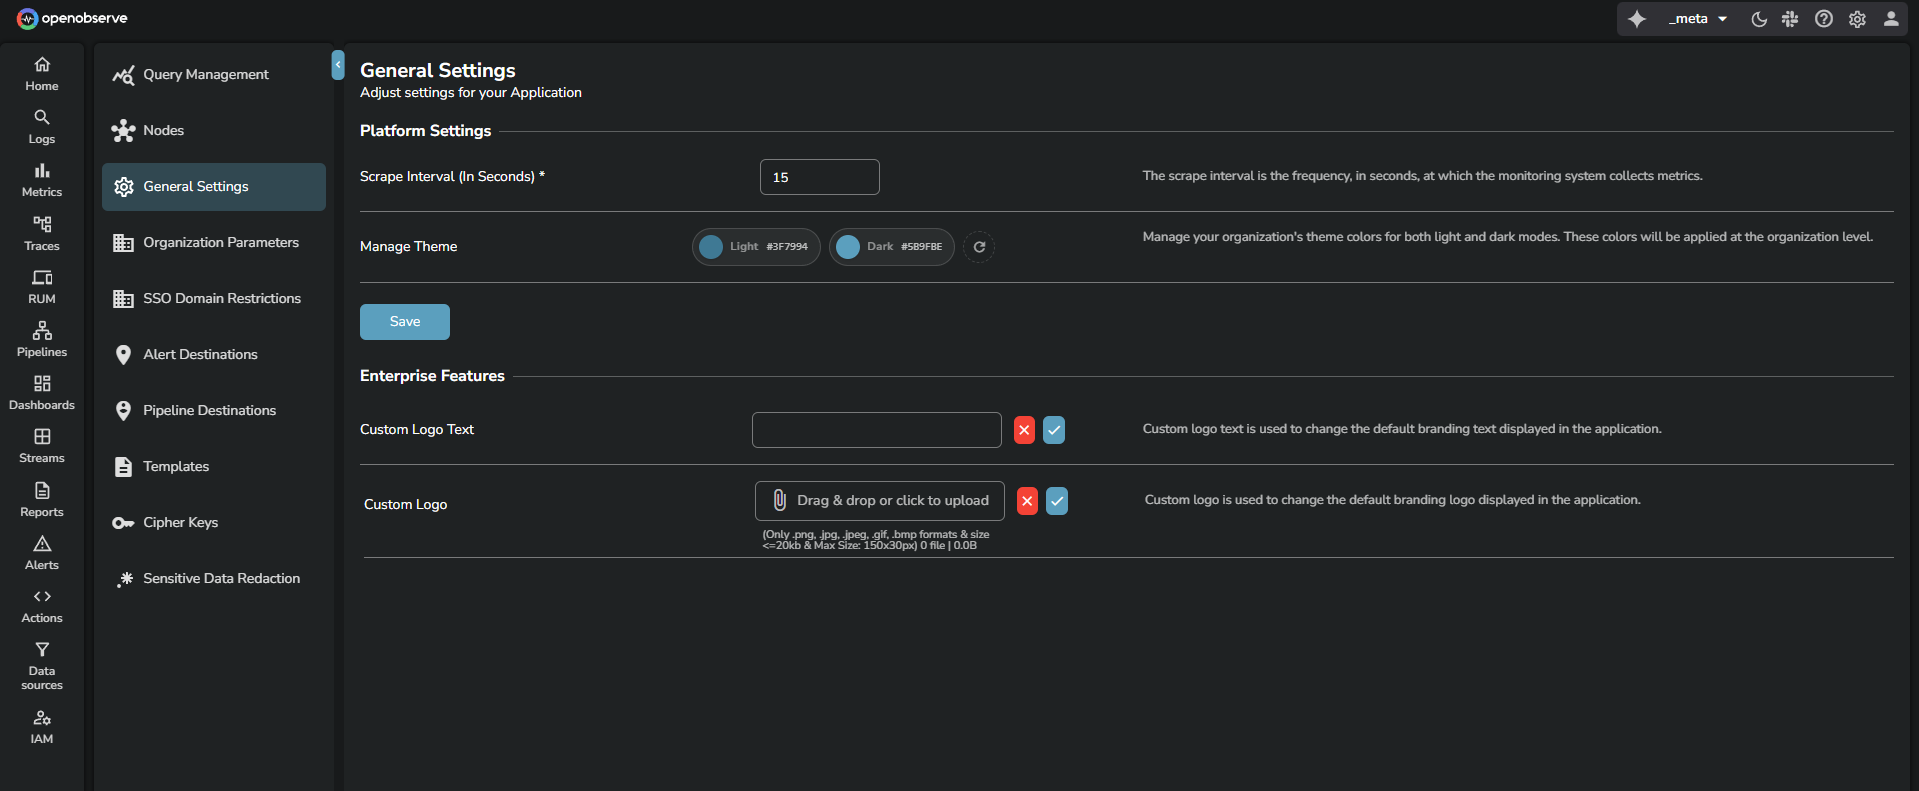Click the Scrape Interval input field
Image resolution: width=1919 pixels, height=791 pixels.
[819, 177]
